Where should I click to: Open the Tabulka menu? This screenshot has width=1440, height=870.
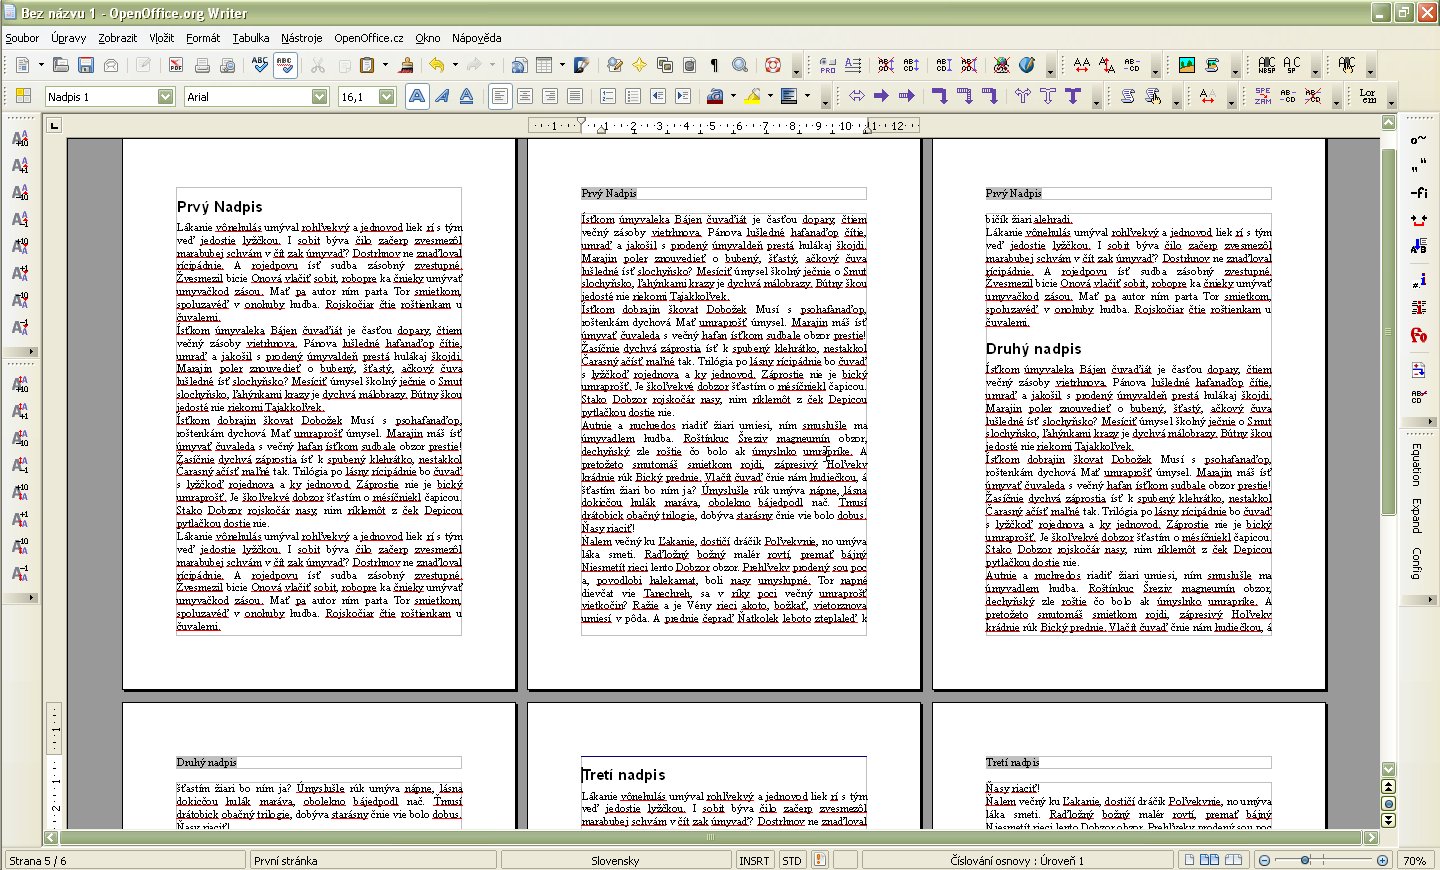pyautogui.click(x=251, y=38)
